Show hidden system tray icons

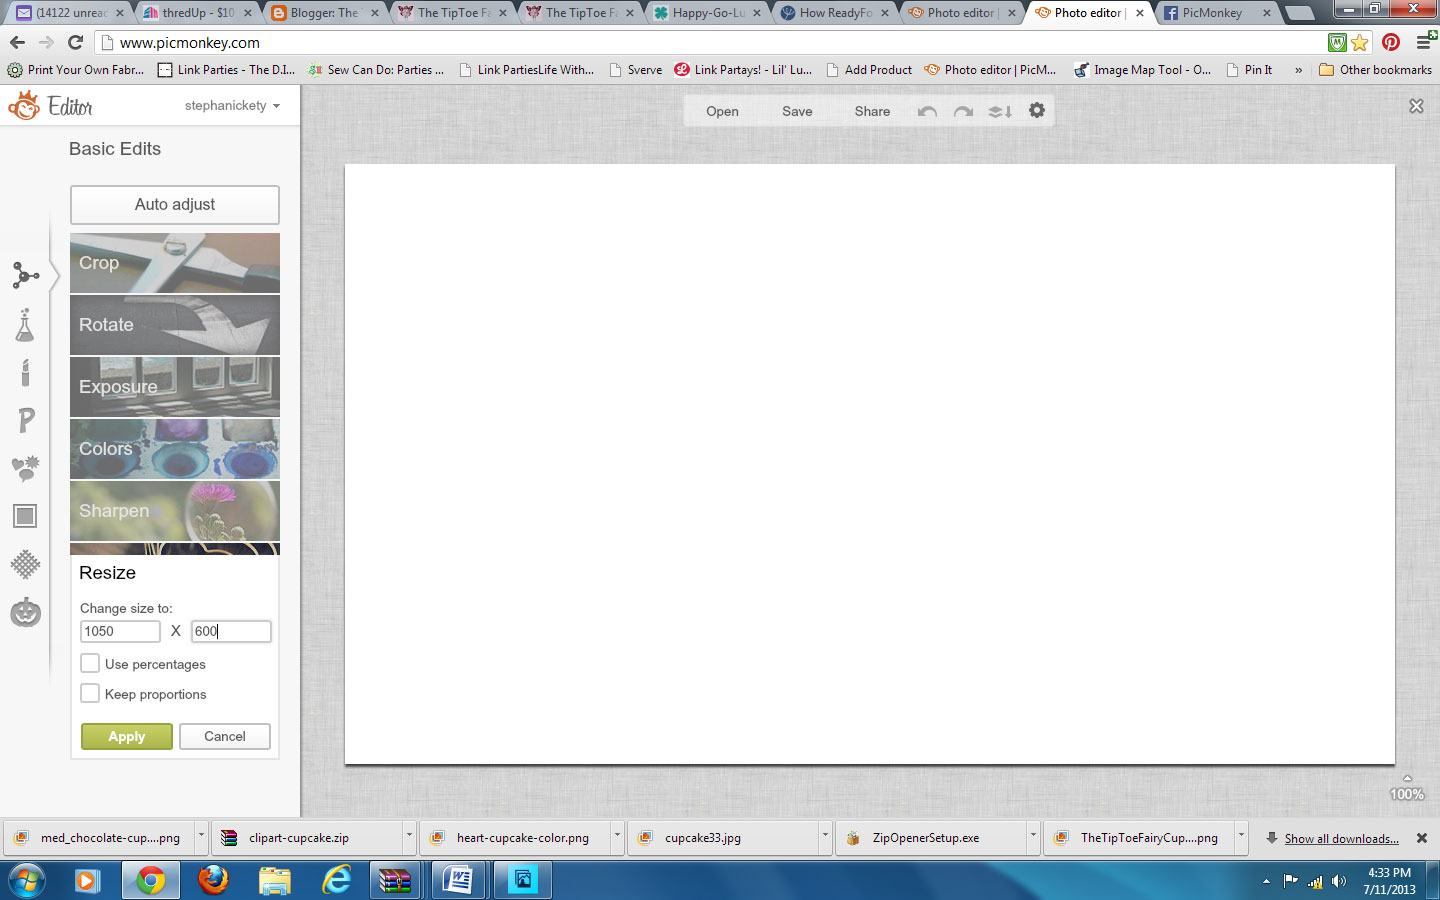coord(1266,881)
